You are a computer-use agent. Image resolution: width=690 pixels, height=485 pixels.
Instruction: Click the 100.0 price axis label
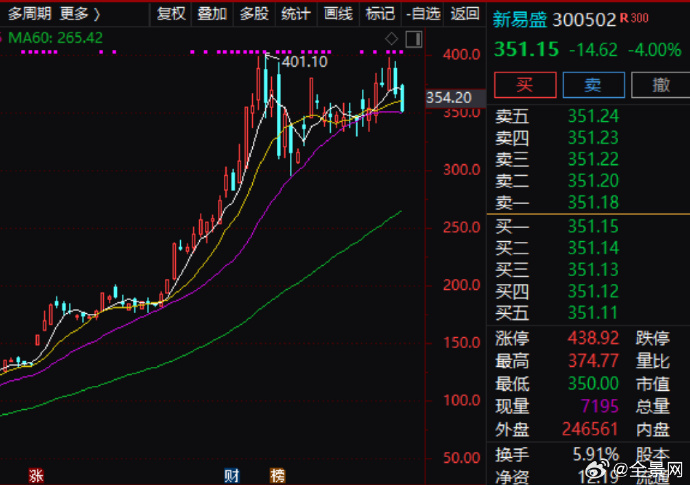[462, 400]
